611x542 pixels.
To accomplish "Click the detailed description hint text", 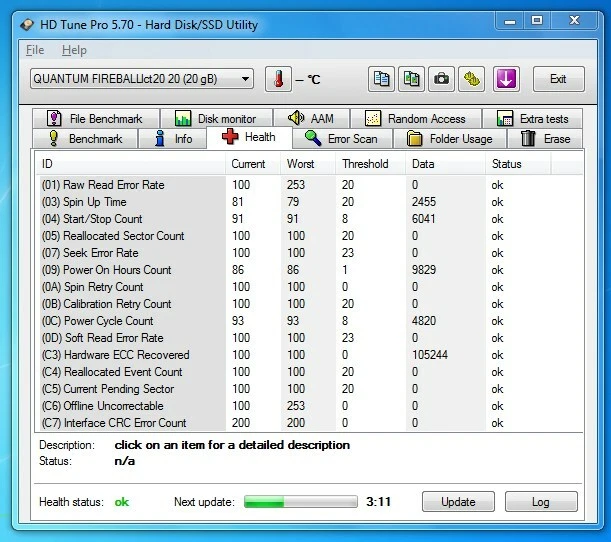I will pyautogui.click(x=232, y=445).
